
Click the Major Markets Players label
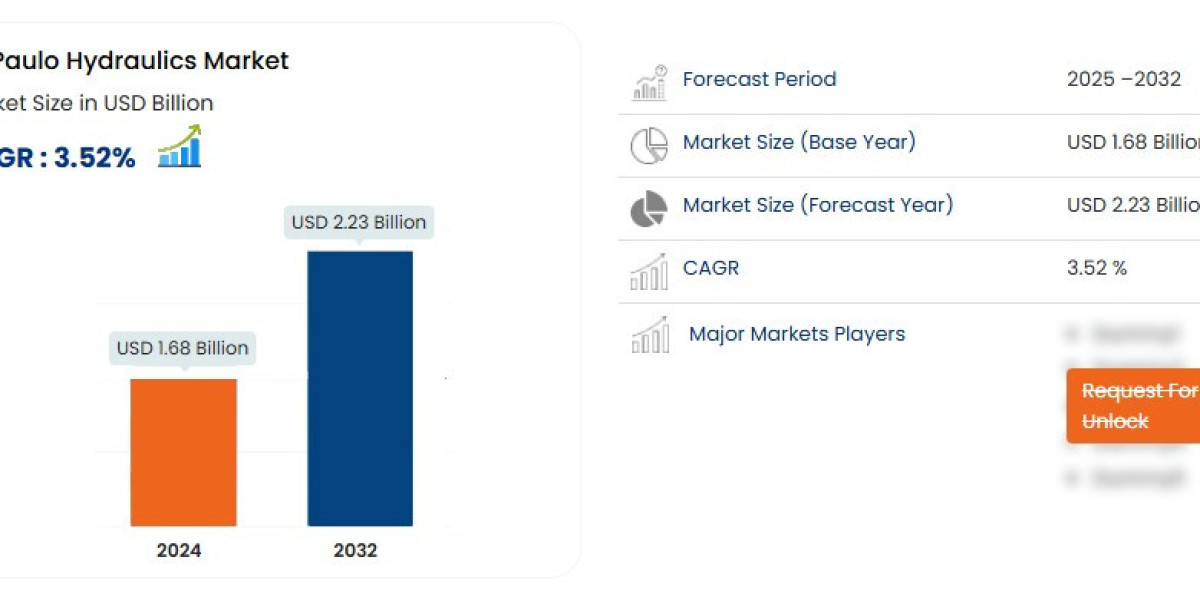click(x=797, y=334)
